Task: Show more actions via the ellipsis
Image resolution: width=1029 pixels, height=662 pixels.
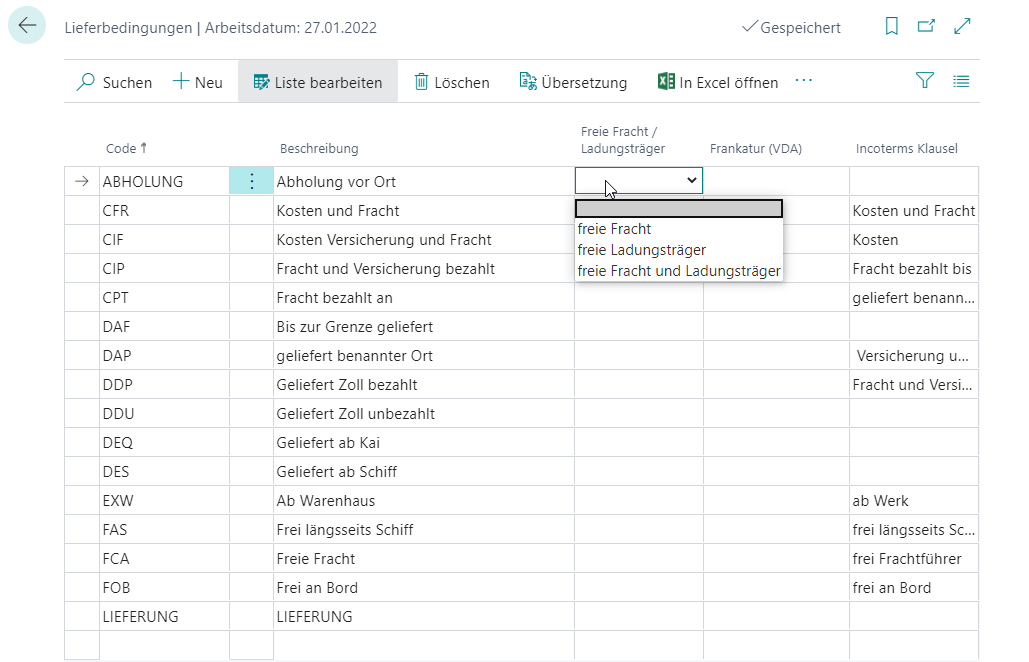Action: point(803,81)
